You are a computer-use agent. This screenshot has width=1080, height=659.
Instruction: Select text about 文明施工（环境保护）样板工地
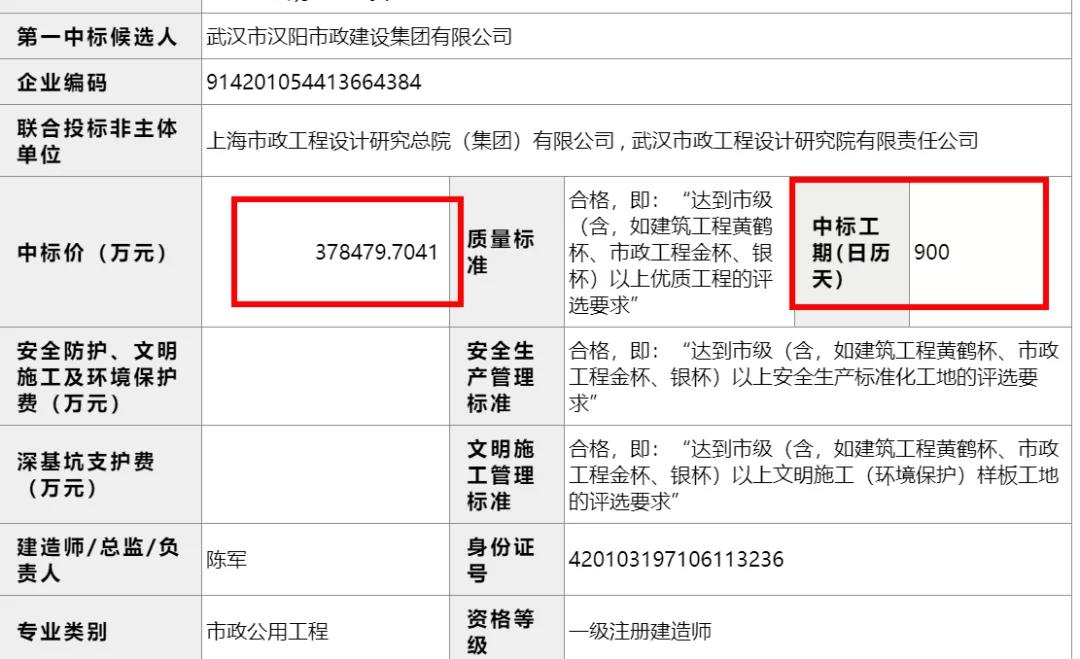[813, 475]
